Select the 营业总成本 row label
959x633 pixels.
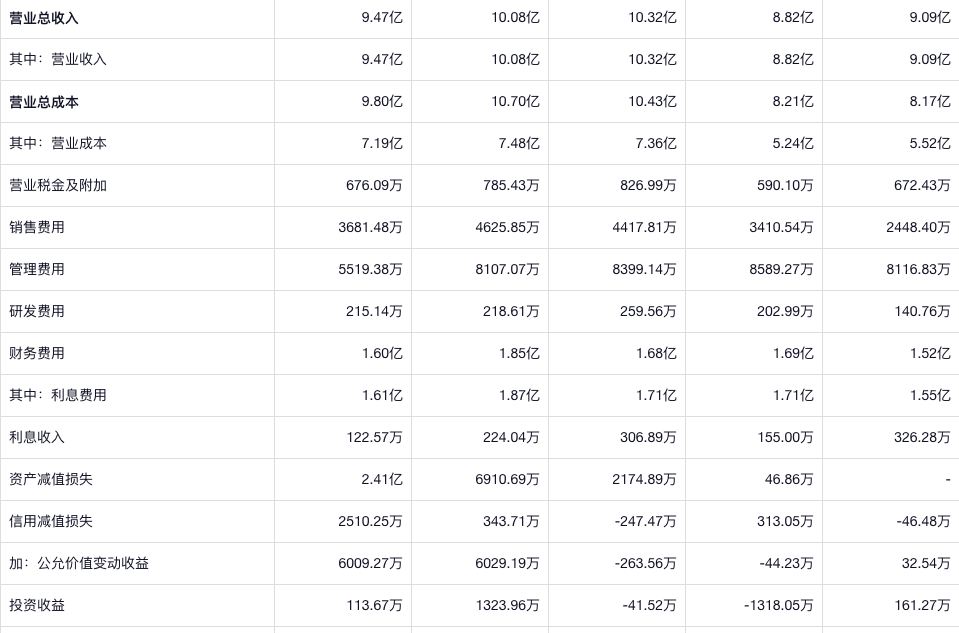pyautogui.click(x=44, y=101)
